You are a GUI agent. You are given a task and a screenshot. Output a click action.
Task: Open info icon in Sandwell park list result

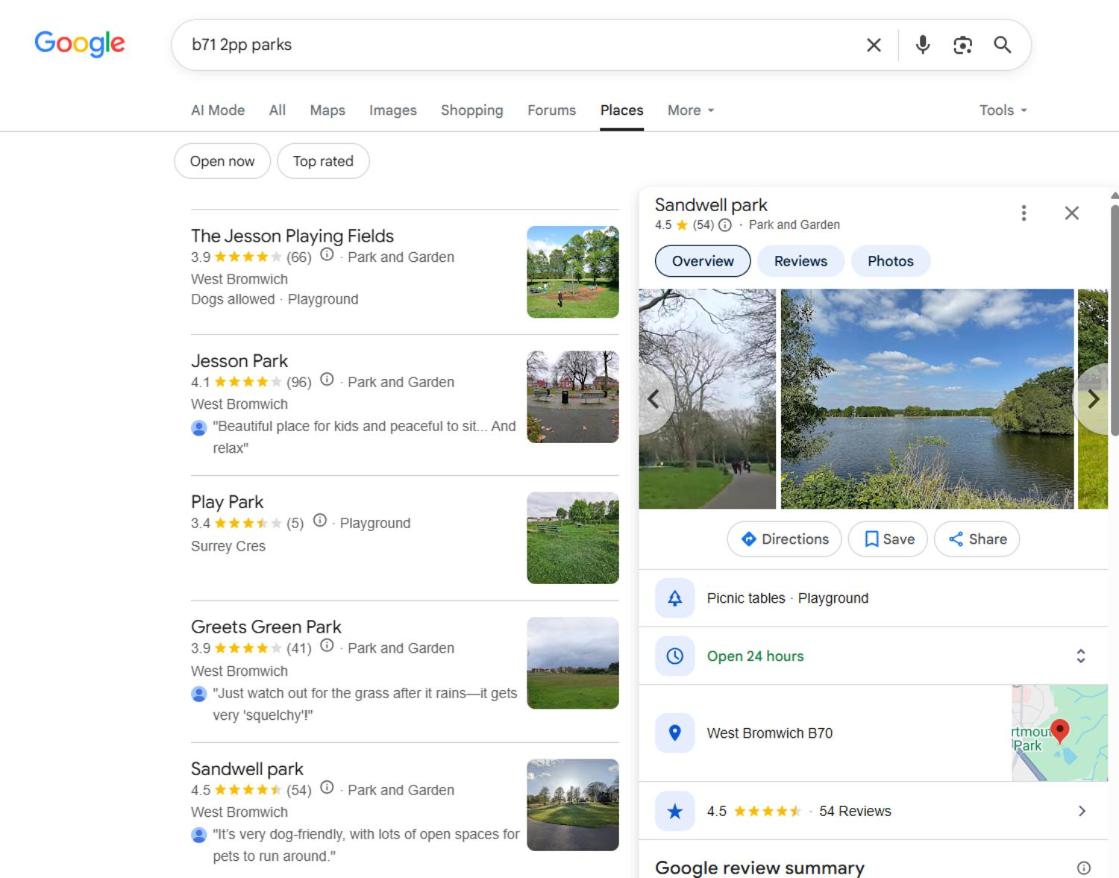[x=326, y=787]
